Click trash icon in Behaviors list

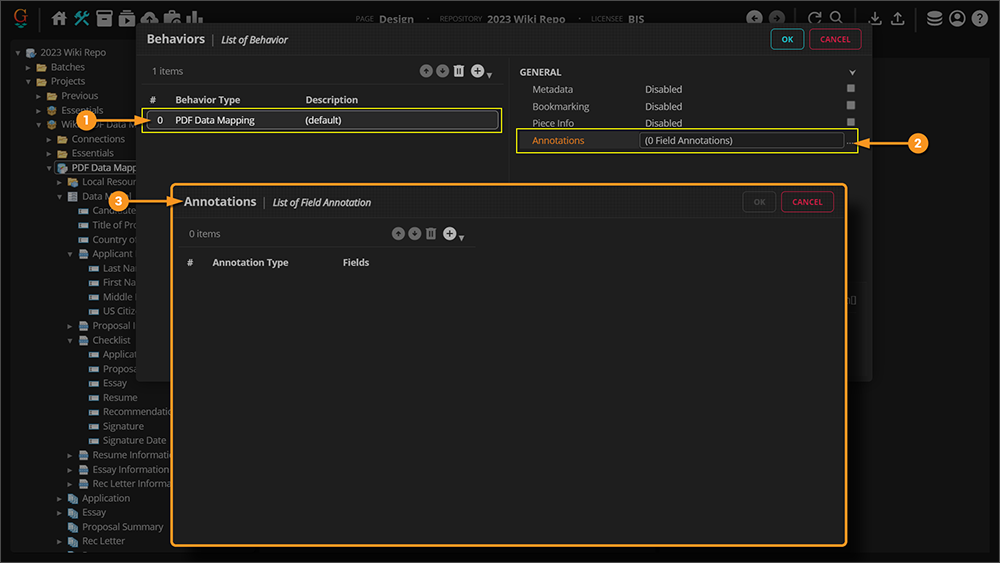point(459,71)
